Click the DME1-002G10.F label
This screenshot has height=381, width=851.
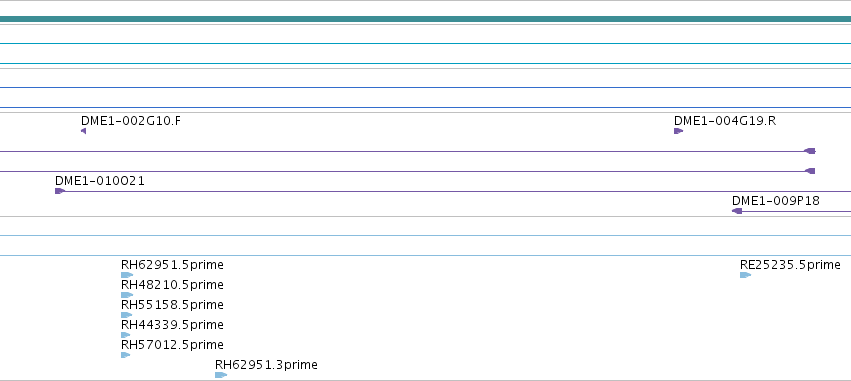[x=131, y=120]
